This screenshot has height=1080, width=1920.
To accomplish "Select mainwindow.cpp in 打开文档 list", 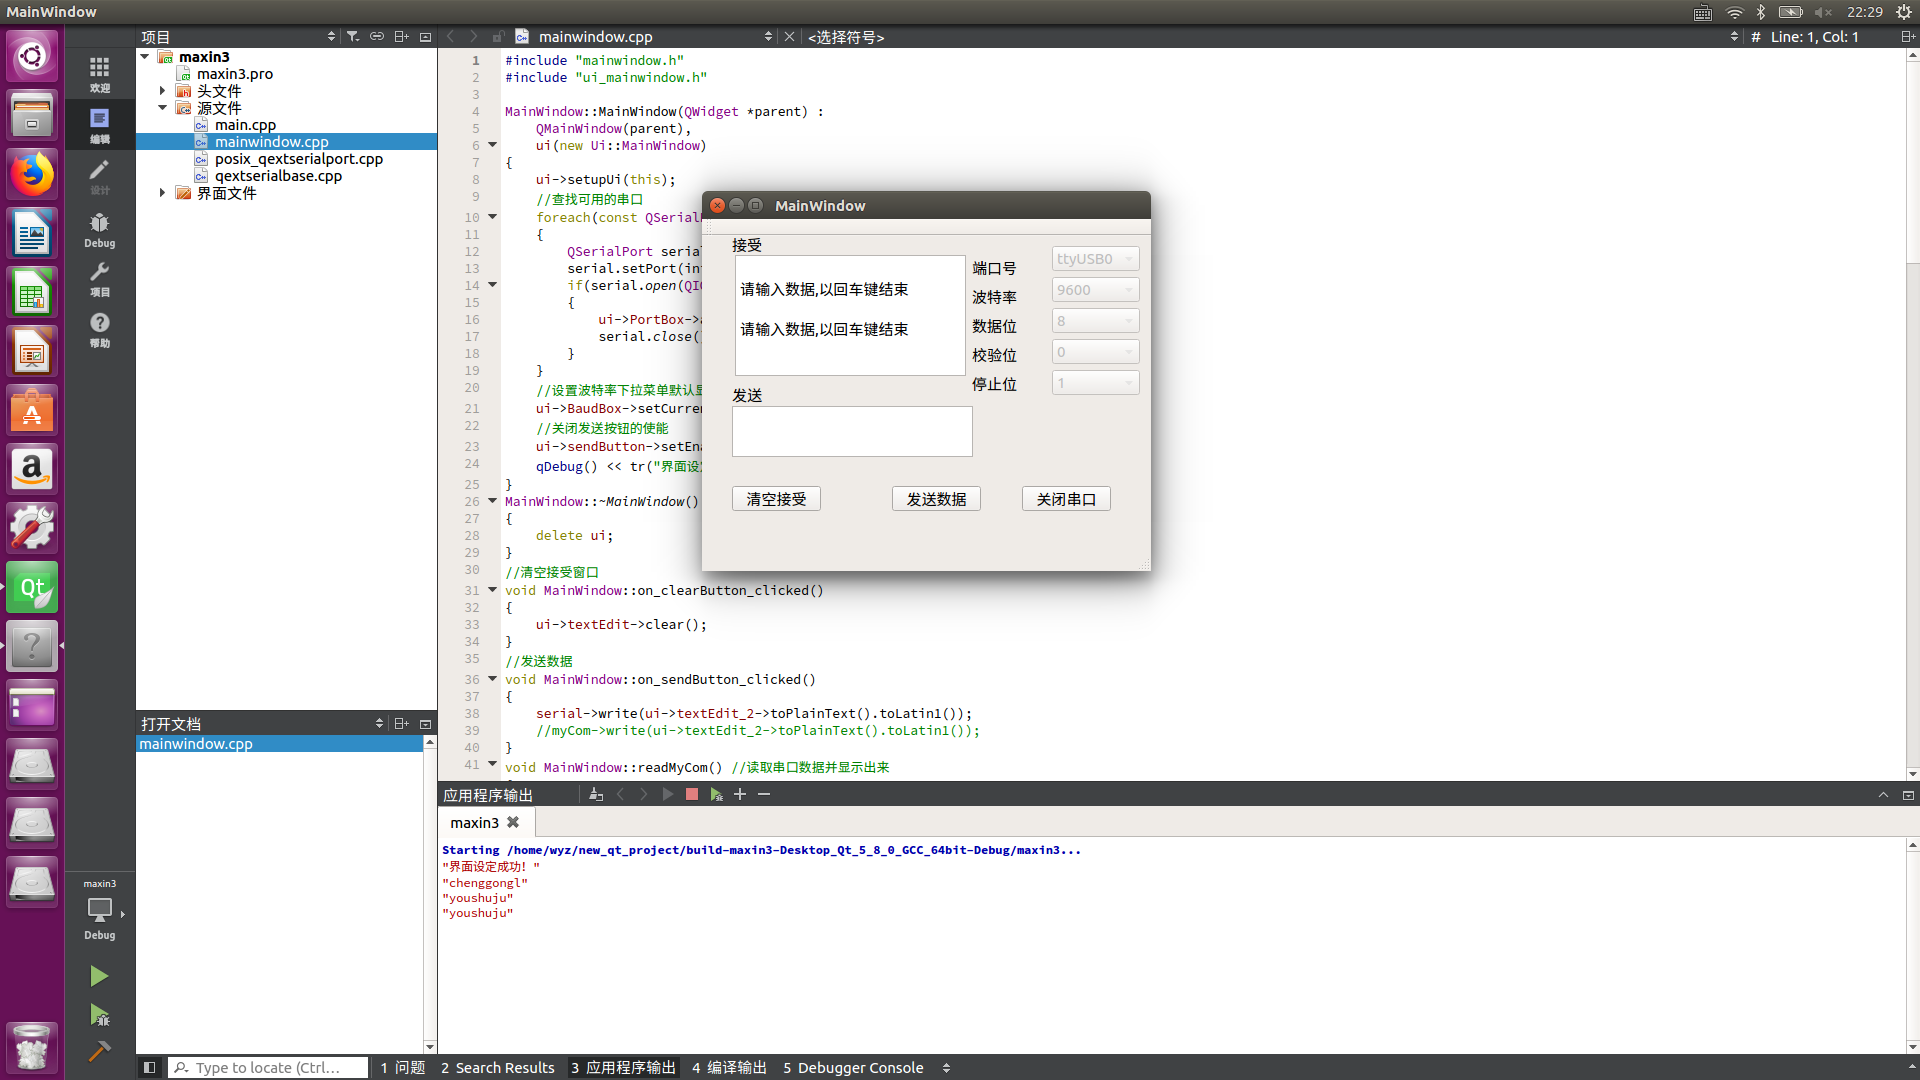I will (x=279, y=744).
